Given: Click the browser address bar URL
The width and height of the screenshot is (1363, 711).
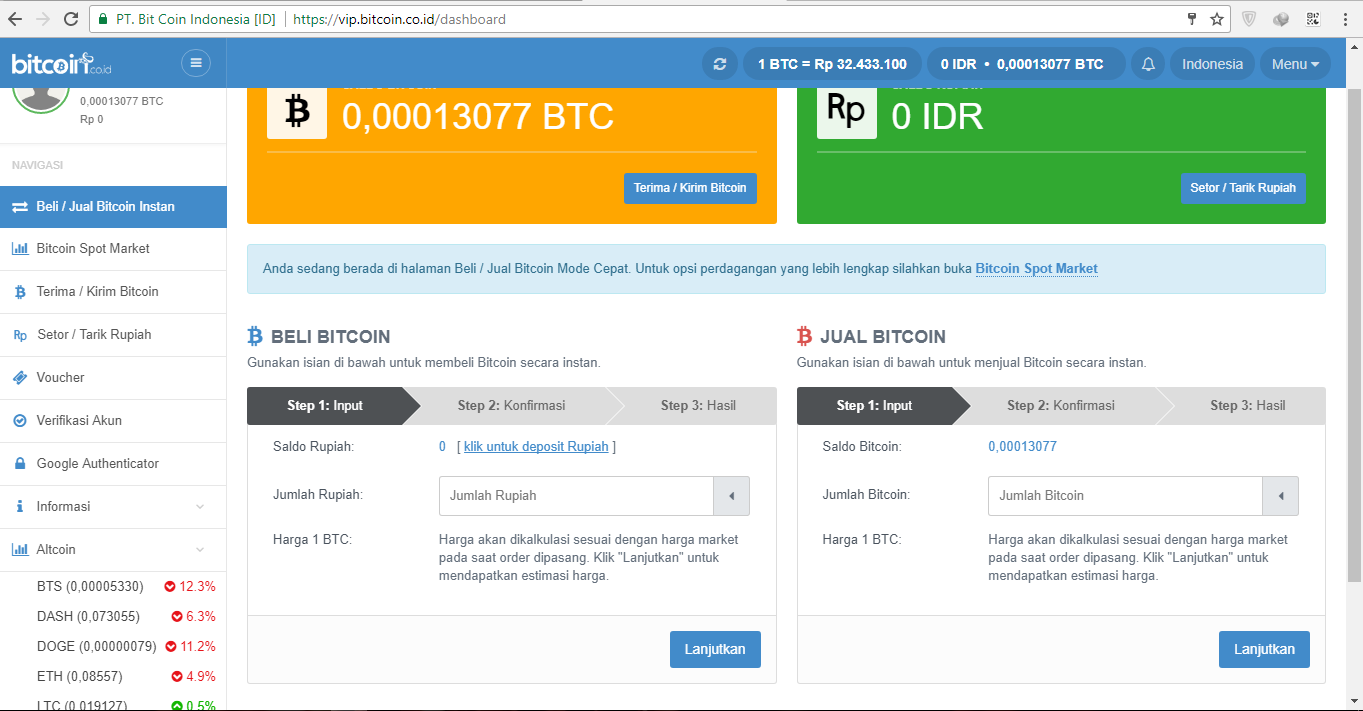Looking at the screenshot, I should point(399,19).
